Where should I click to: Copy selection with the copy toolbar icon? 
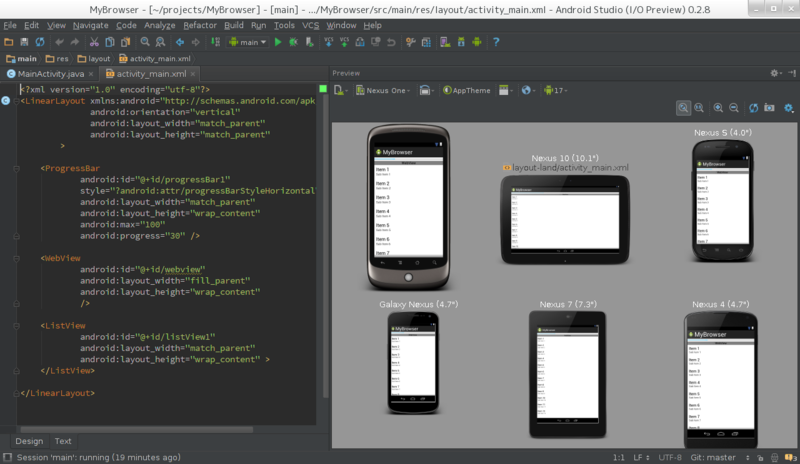click(x=109, y=42)
